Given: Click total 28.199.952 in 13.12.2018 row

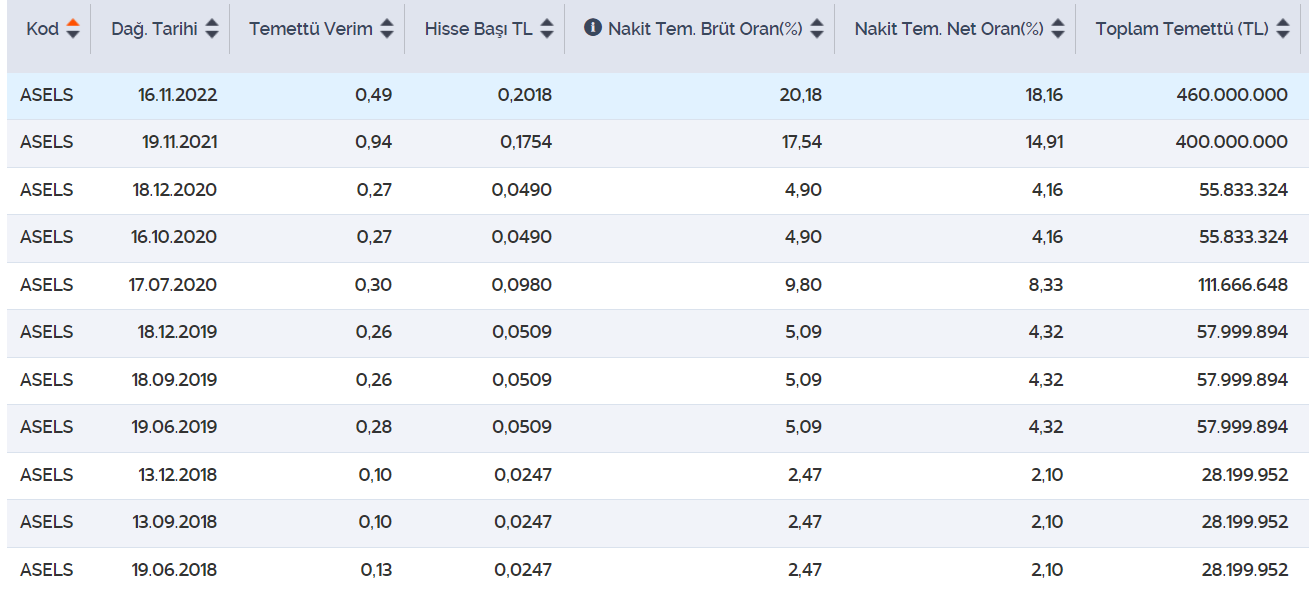Looking at the screenshot, I should click(x=1245, y=475).
